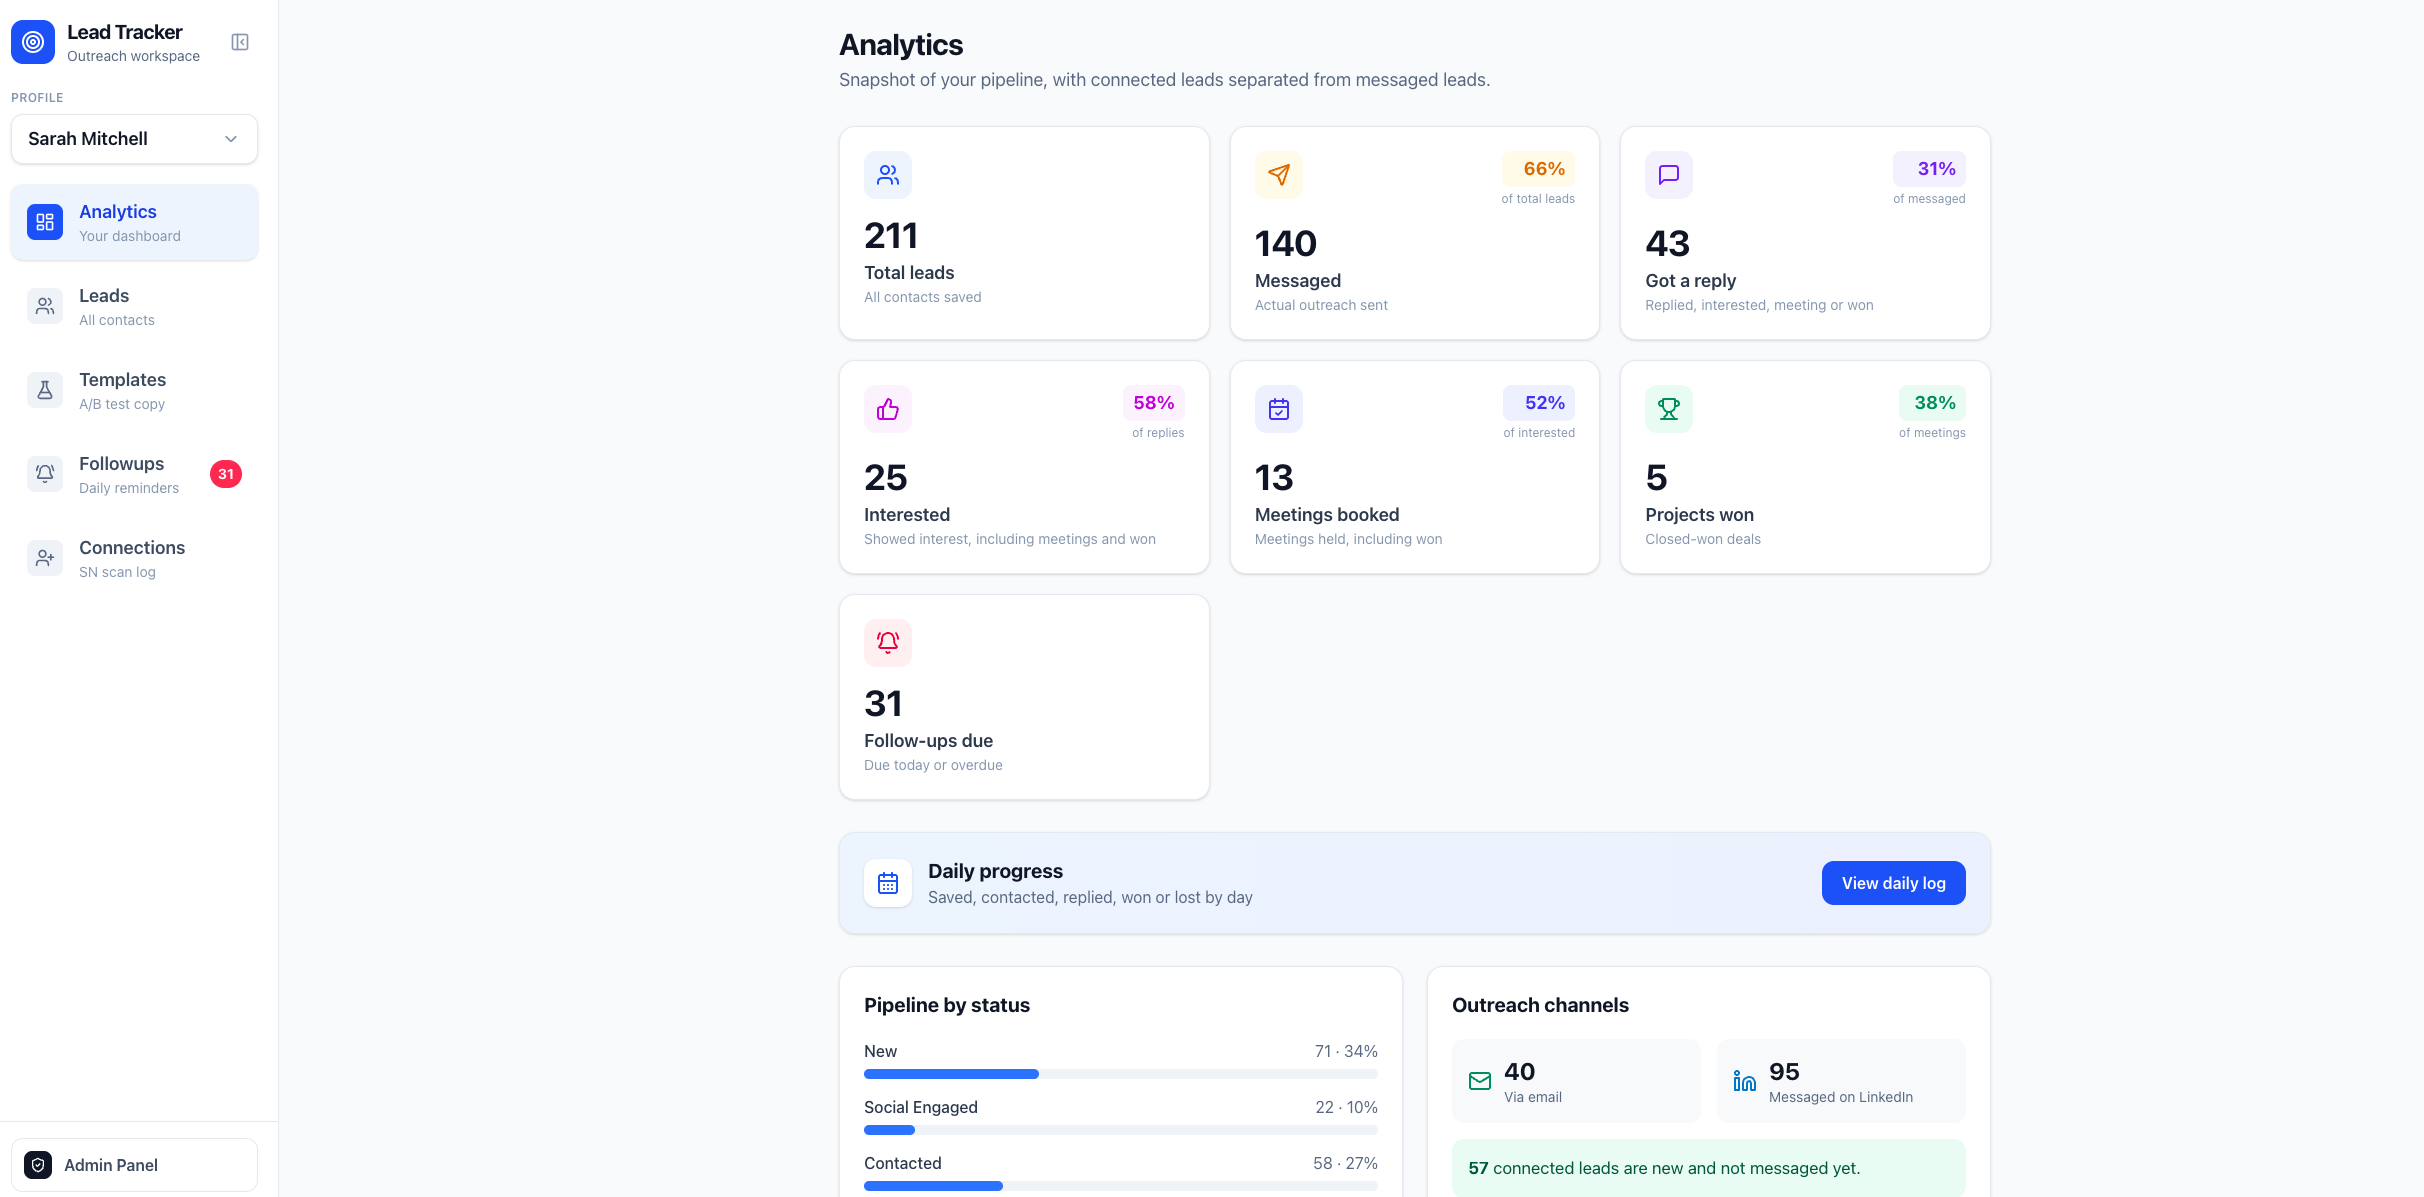Open the Sarah Mitchell profile dropdown

(x=134, y=139)
